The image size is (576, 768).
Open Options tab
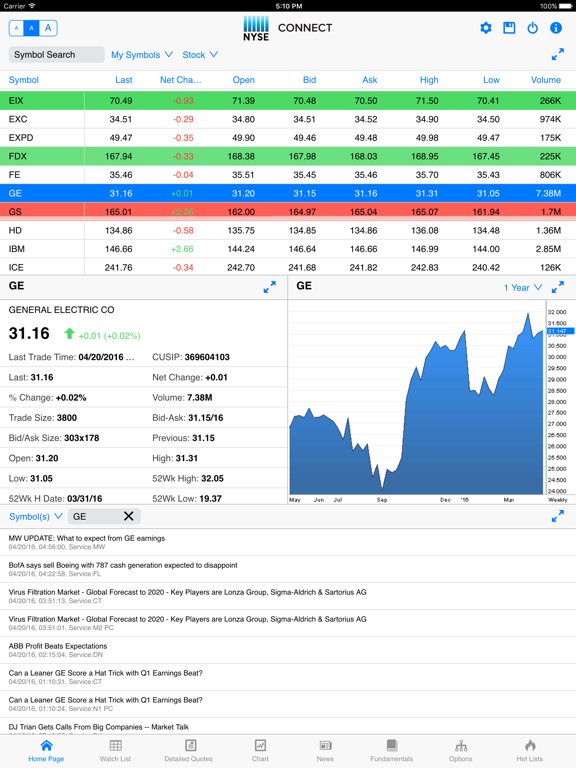[x=460, y=751]
